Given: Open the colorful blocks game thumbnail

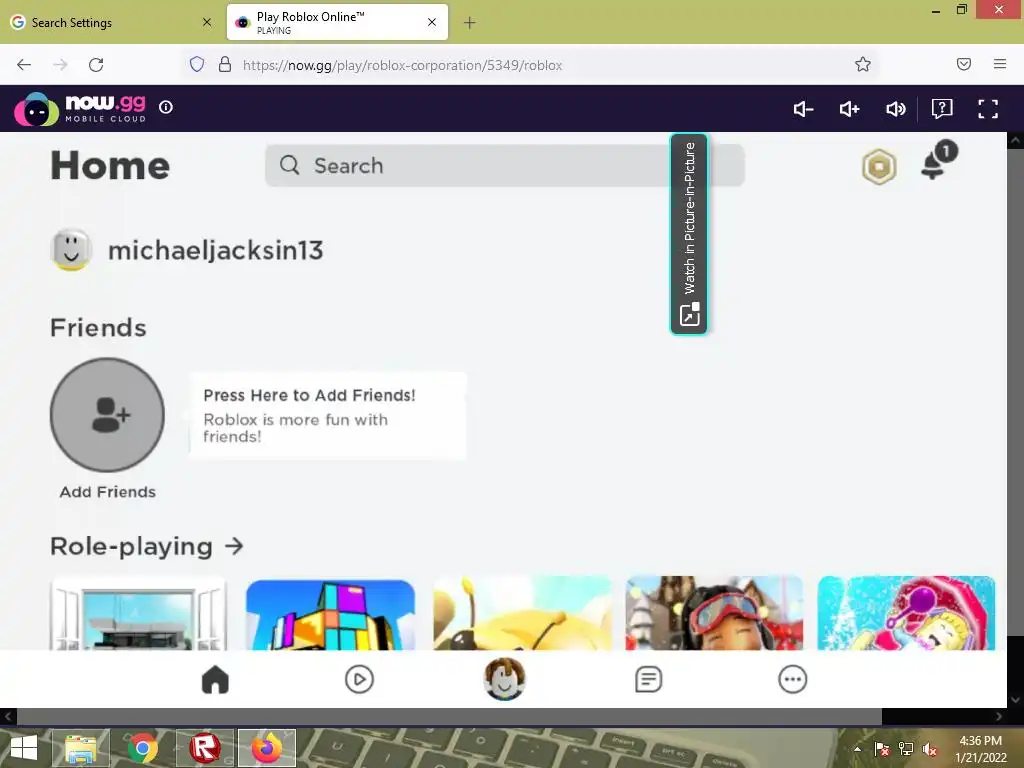Looking at the screenshot, I should coord(330,615).
